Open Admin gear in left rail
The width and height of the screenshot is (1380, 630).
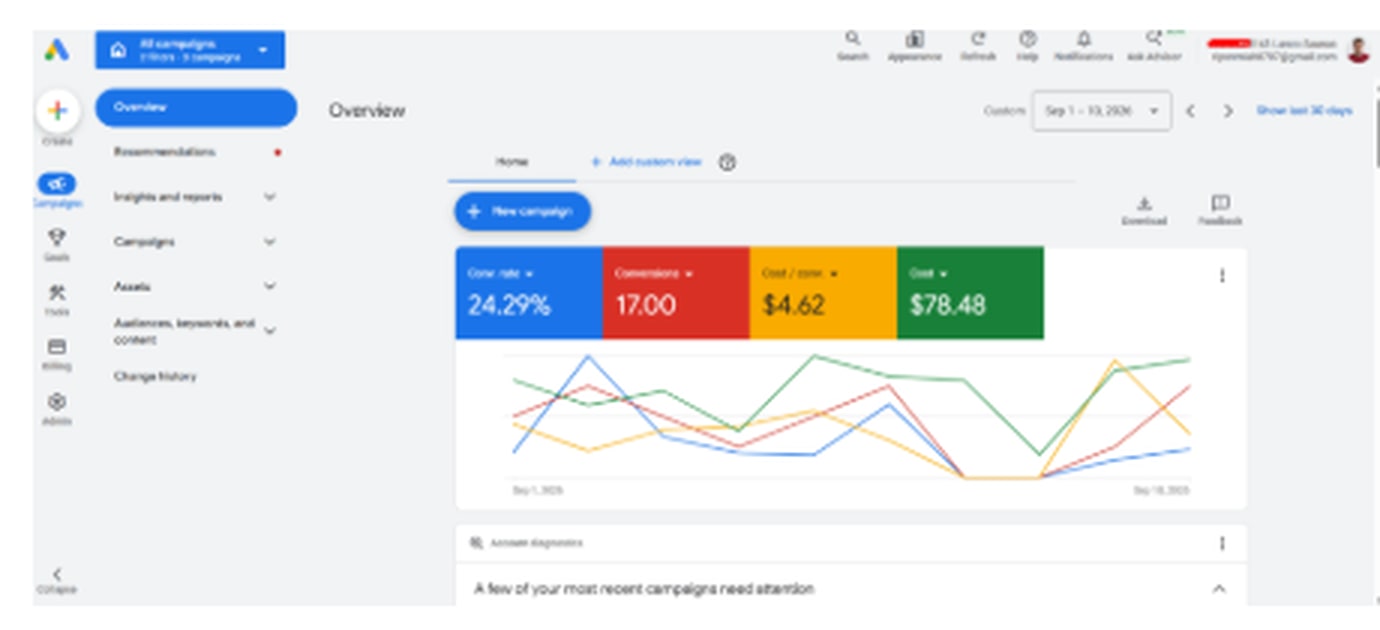click(x=57, y=401)
